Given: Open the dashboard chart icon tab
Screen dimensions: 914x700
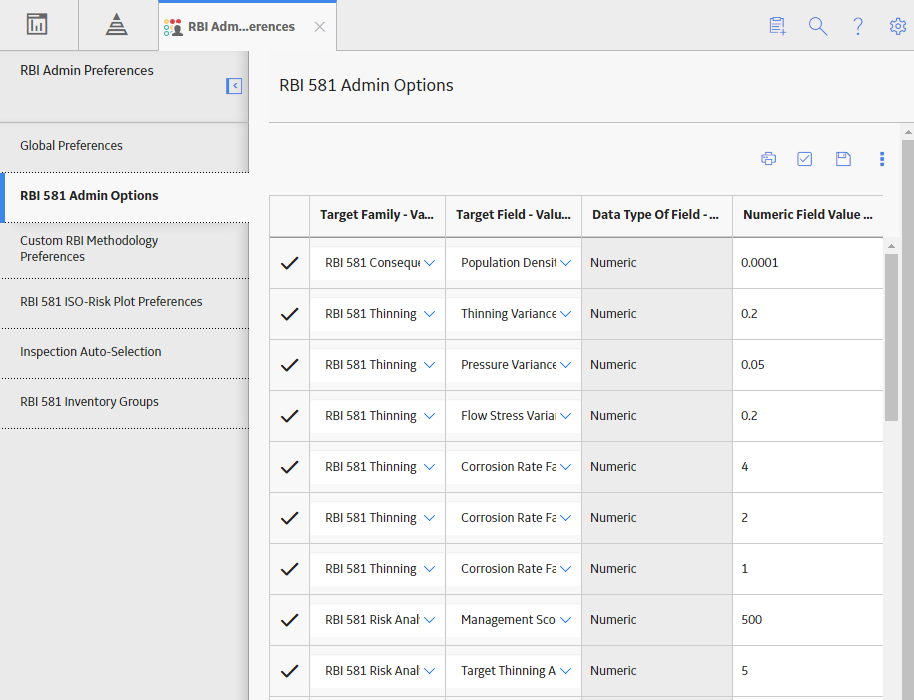Looking at the screenshot, I should tap(37, 24).
